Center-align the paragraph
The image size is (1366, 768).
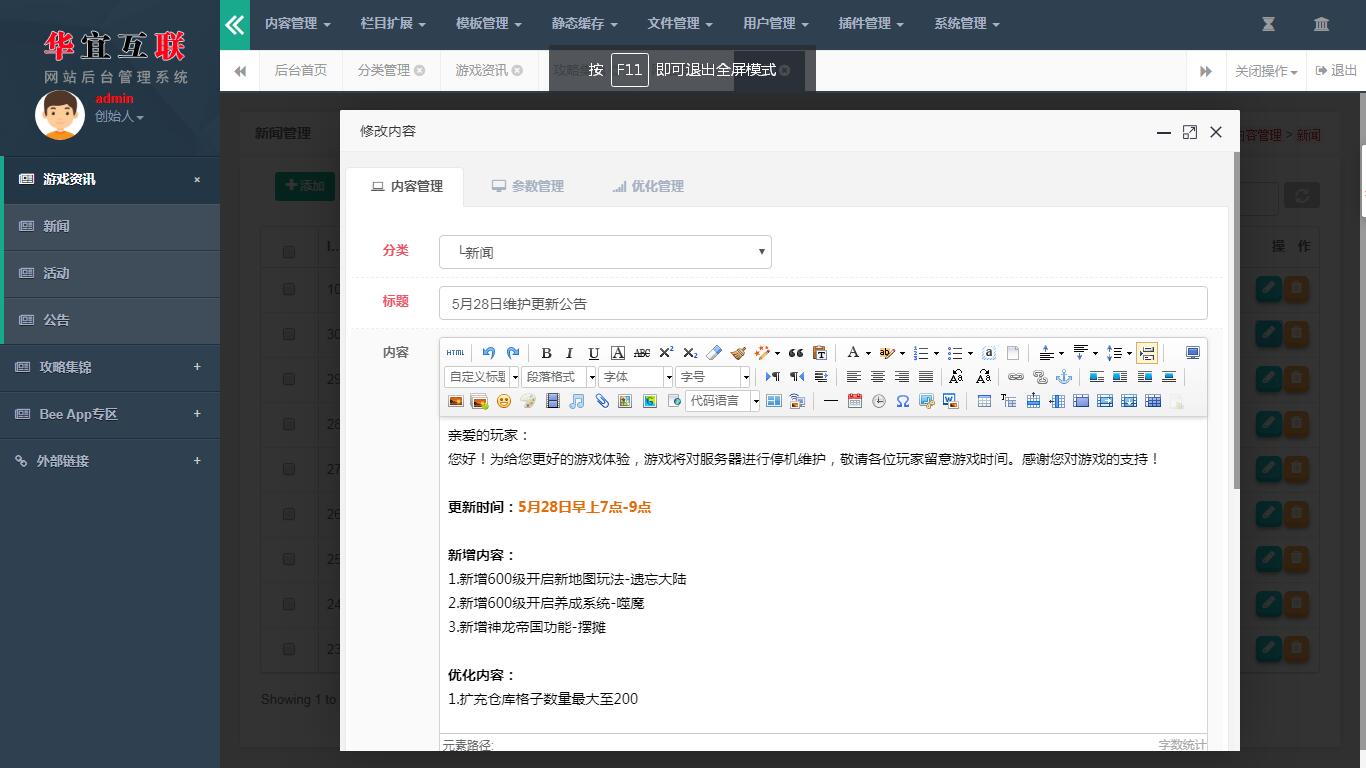point(878,377)
